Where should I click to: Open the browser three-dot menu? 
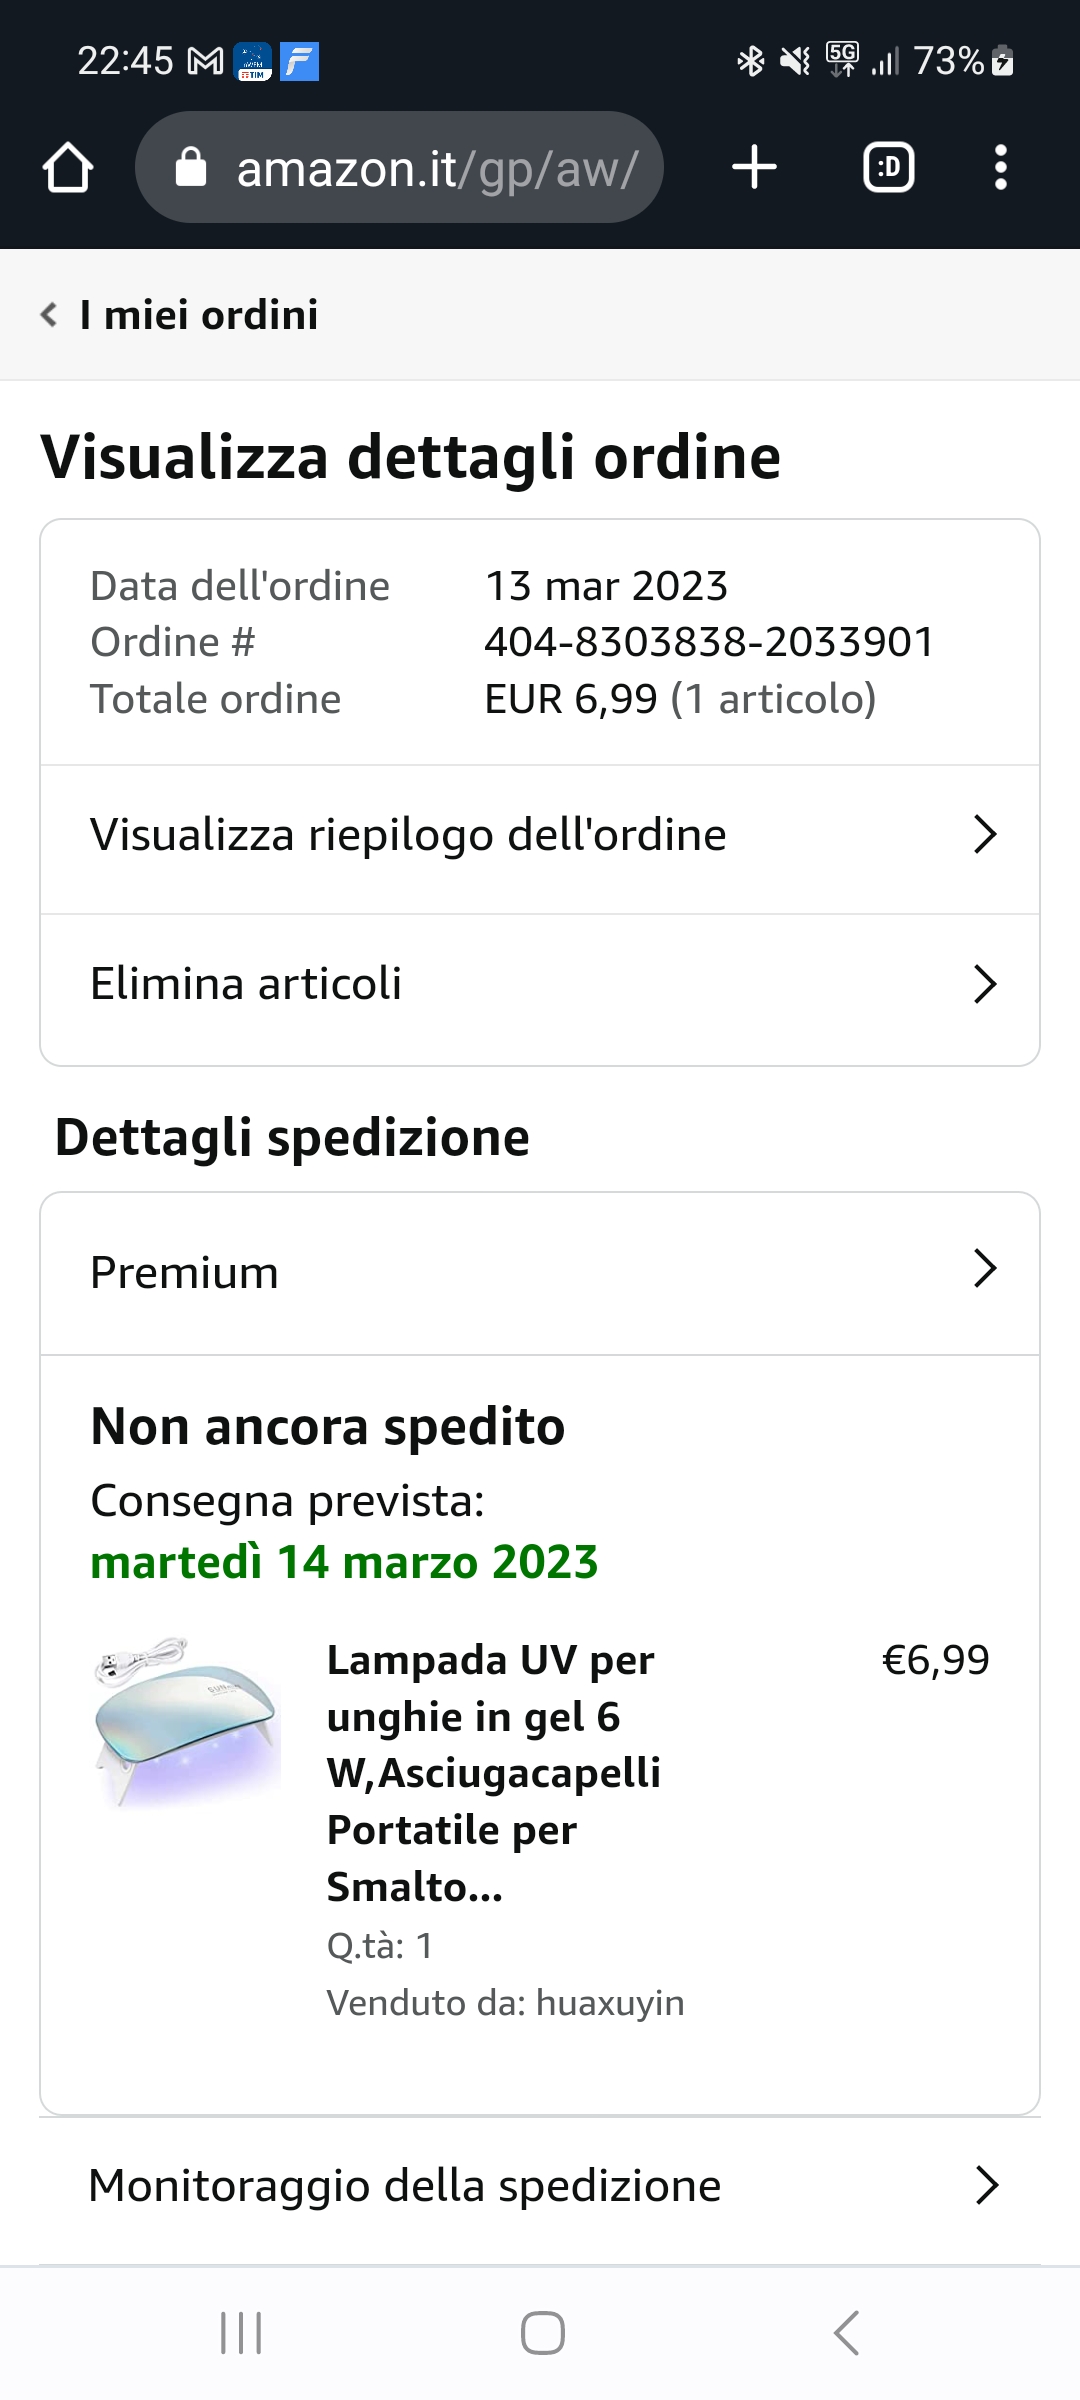pos(1000,167)
